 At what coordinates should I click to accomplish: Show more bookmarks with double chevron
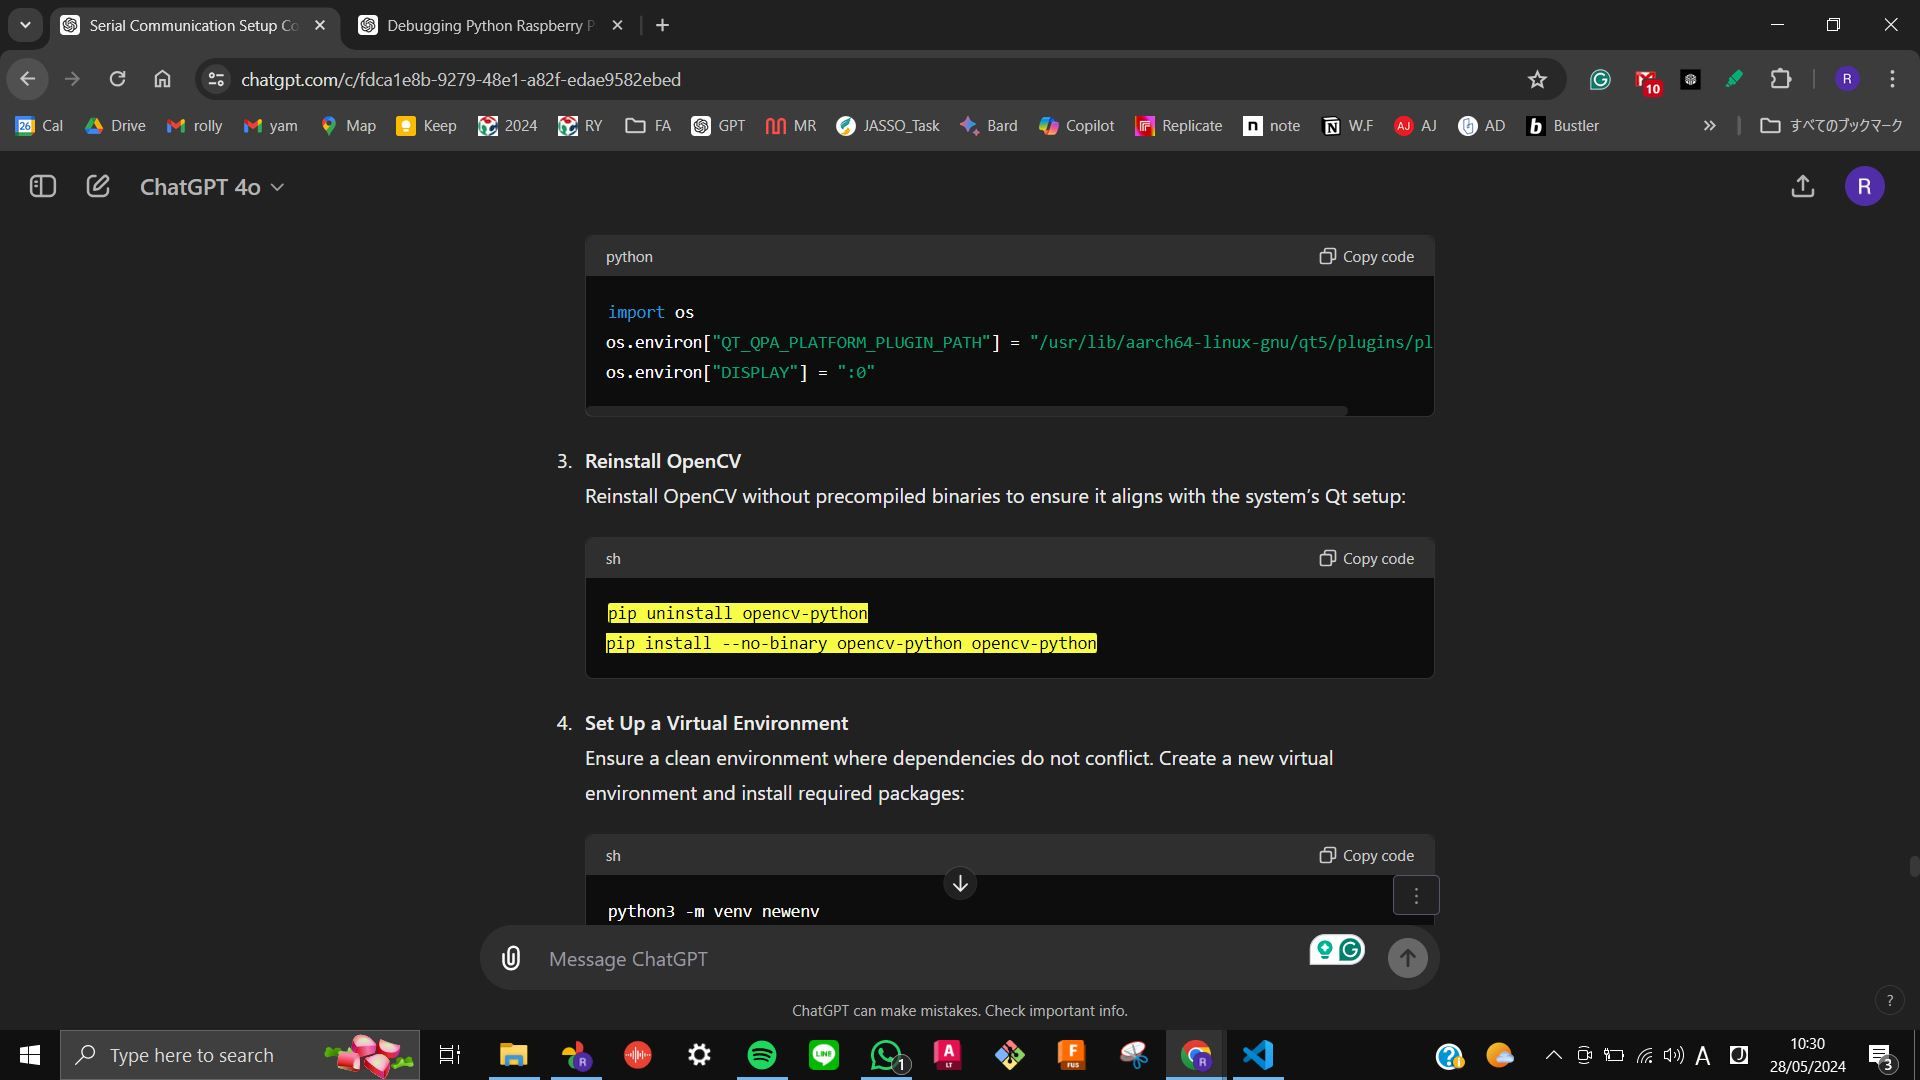click(1709, 126)
